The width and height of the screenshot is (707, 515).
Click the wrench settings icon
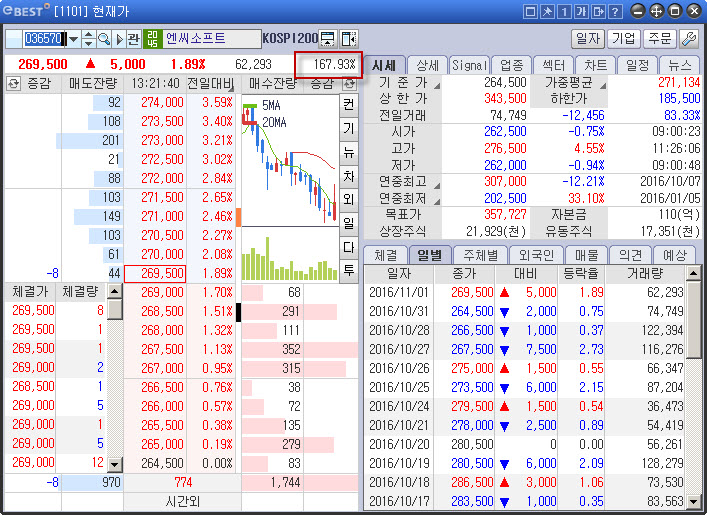689,39
